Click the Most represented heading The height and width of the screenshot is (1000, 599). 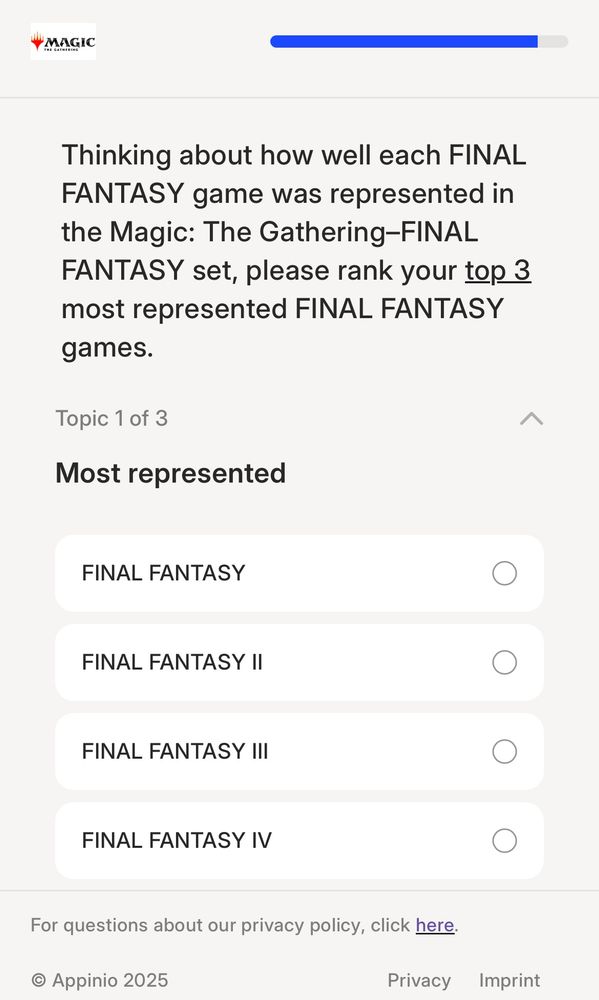[170, 473]
